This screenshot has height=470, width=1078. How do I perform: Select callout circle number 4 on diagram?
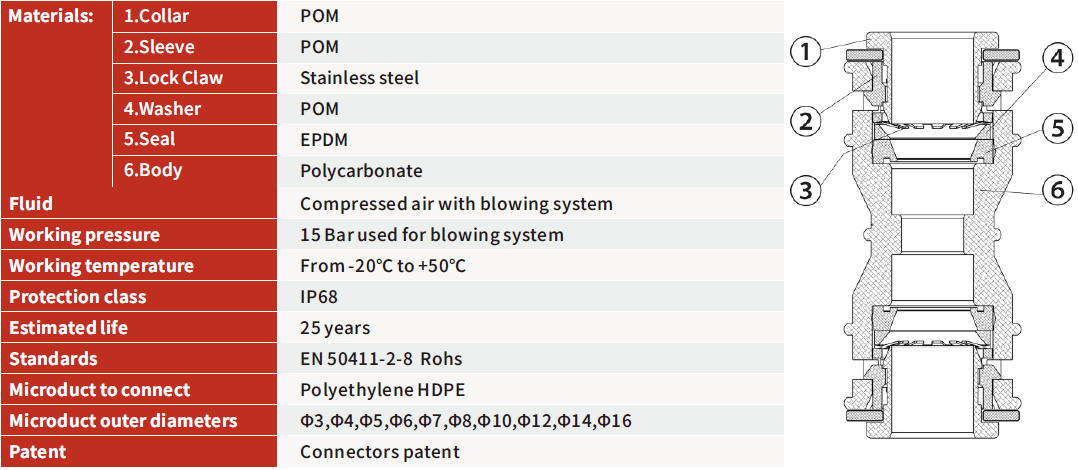(x=1056, y=59)
